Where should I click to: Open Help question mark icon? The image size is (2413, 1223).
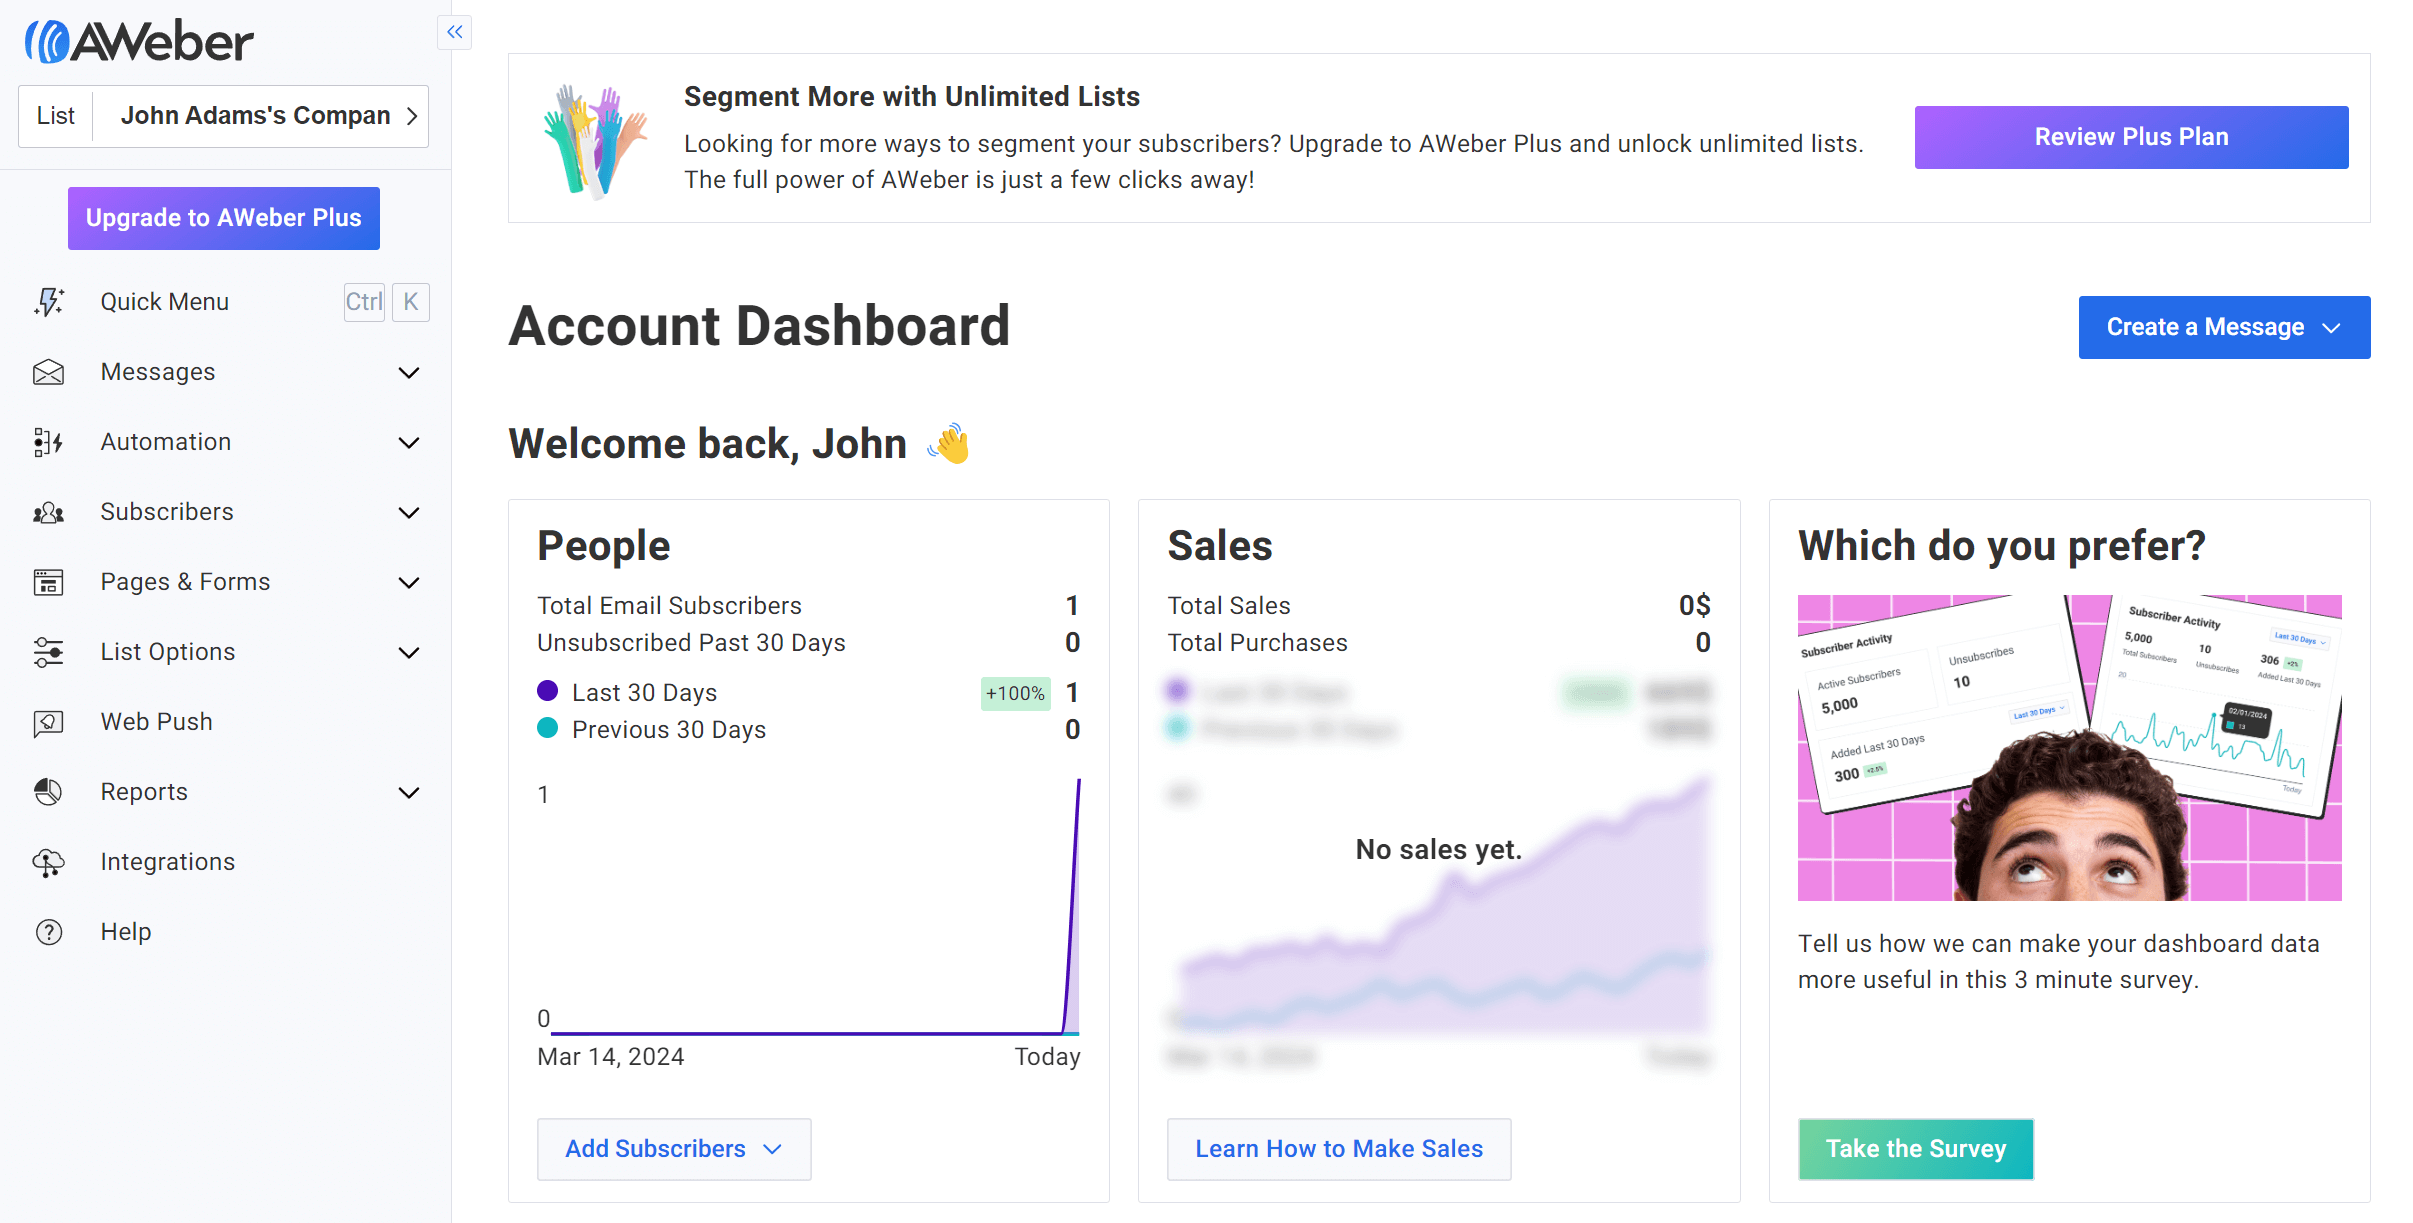48,932
